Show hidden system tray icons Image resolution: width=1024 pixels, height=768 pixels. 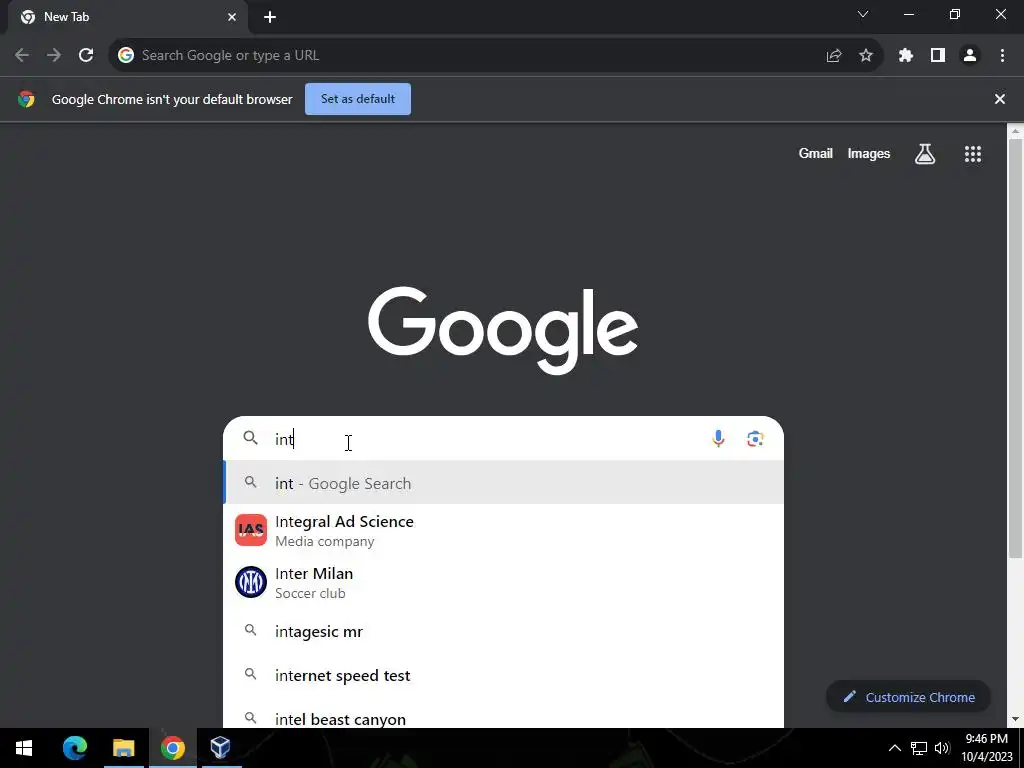pos(895,748)
